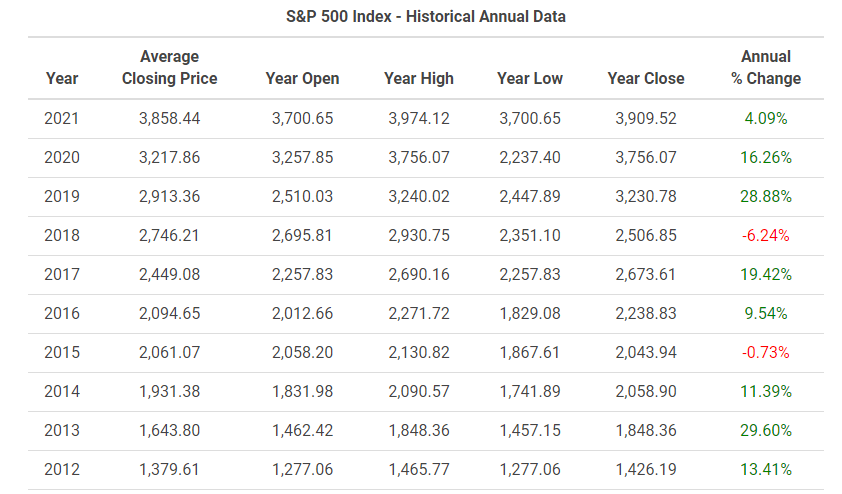Click average closing price 1,379.61
The height and width of the screenshot is (494, 842).
click(x=169, y=469)
